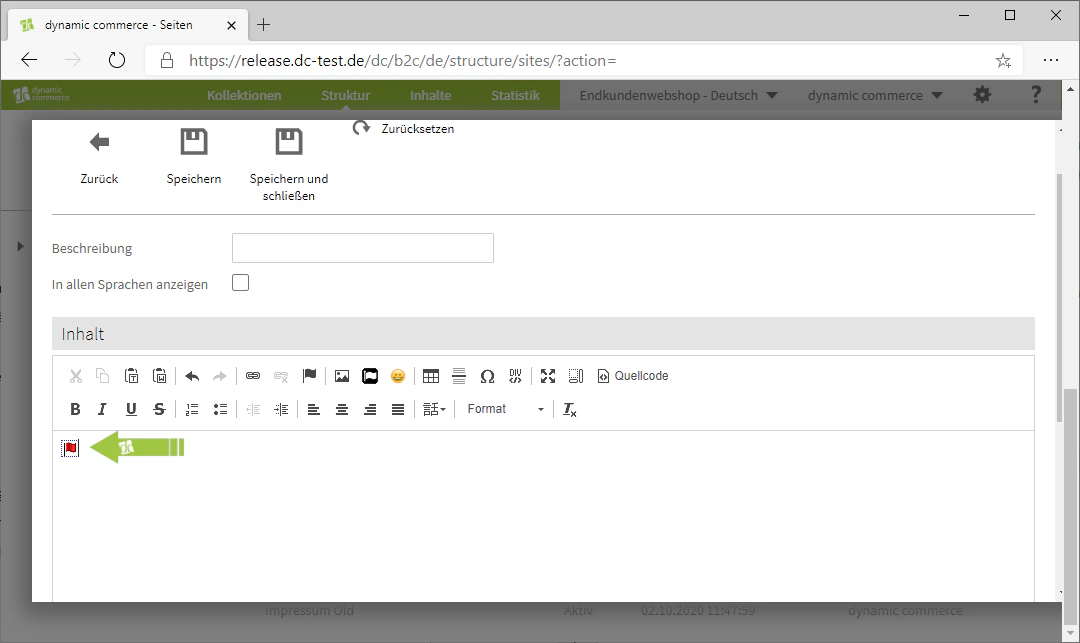Toggle bold formatting

tap(76, 409)
